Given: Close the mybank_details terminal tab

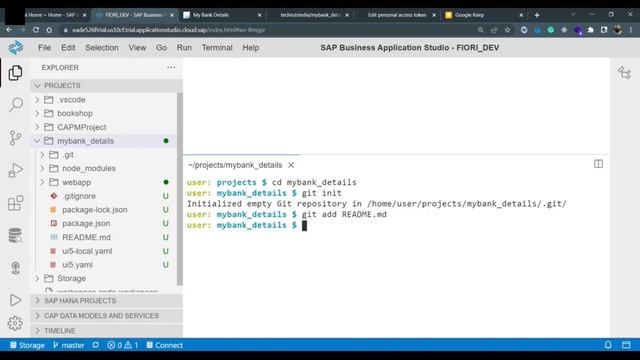Looking at the screenshot, I should [291, 165].
